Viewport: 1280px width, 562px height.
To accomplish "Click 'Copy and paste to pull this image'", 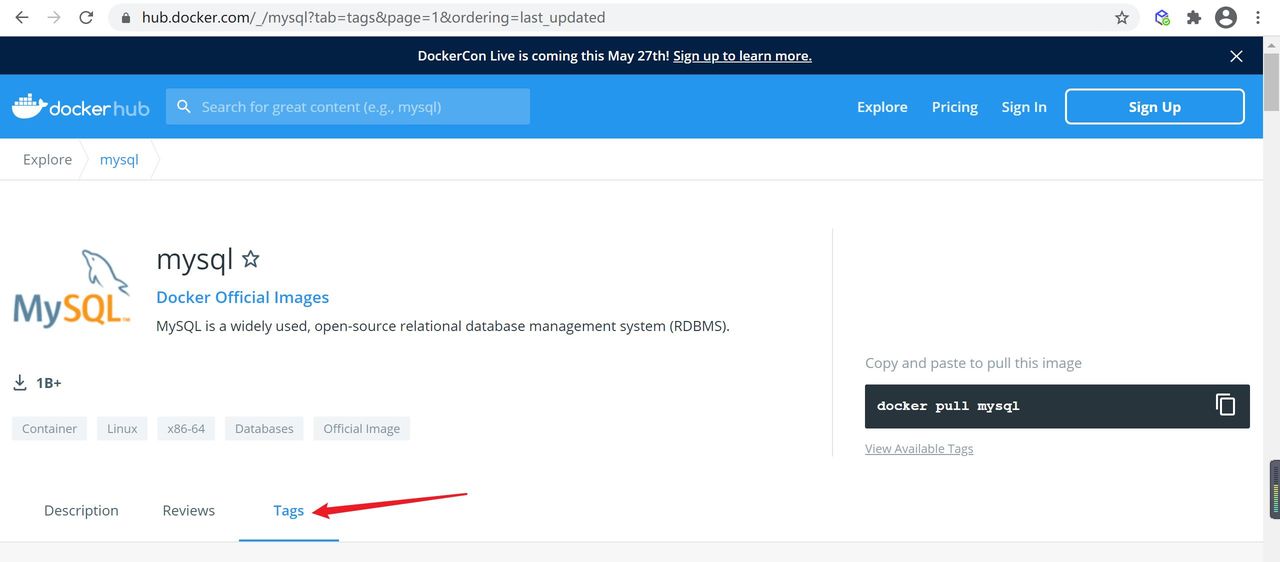I will coord(973,363).
